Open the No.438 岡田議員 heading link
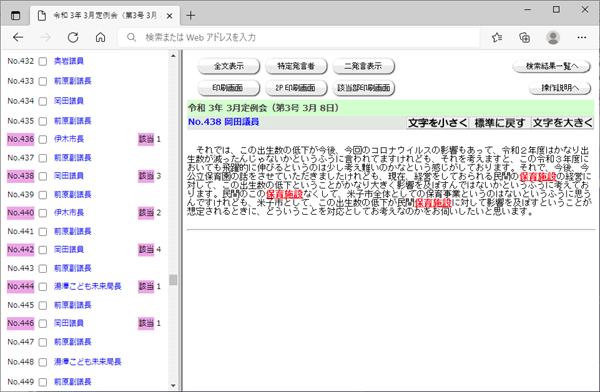Viewport: 600px width, 392px height. [223, 122]
